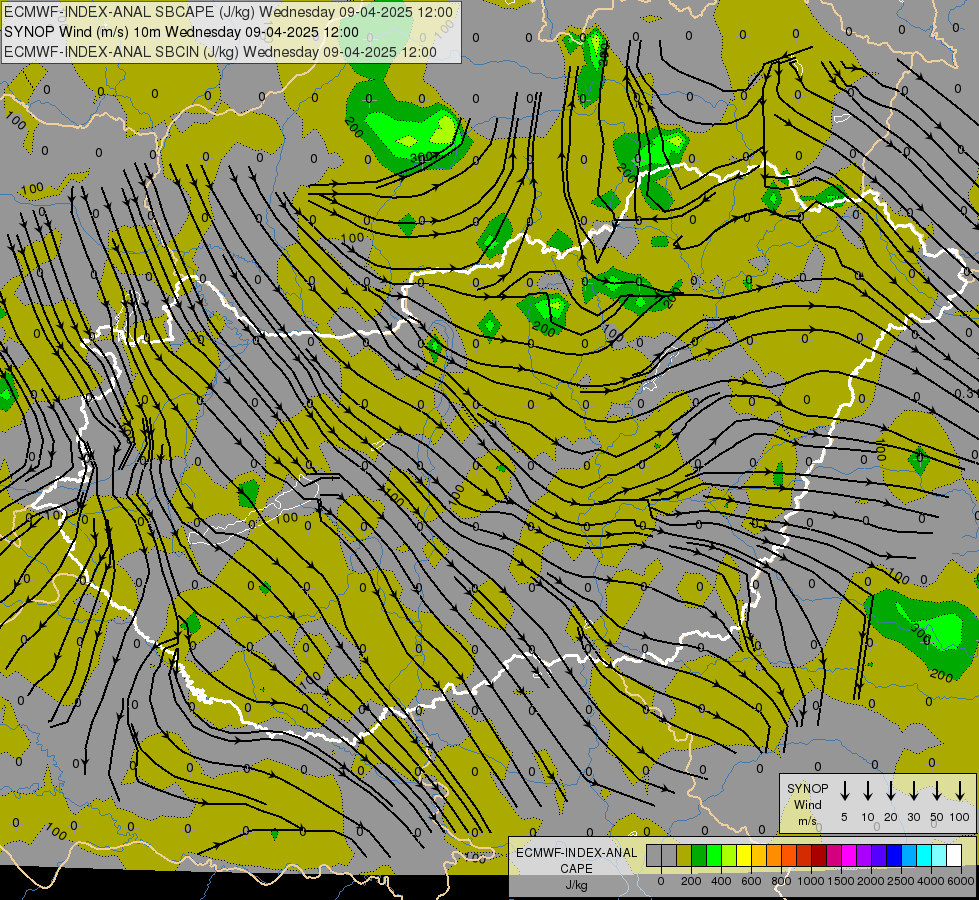Select the wind arrow above 100 m/s
The image size is (979, 900).
(x=960, y=791)
